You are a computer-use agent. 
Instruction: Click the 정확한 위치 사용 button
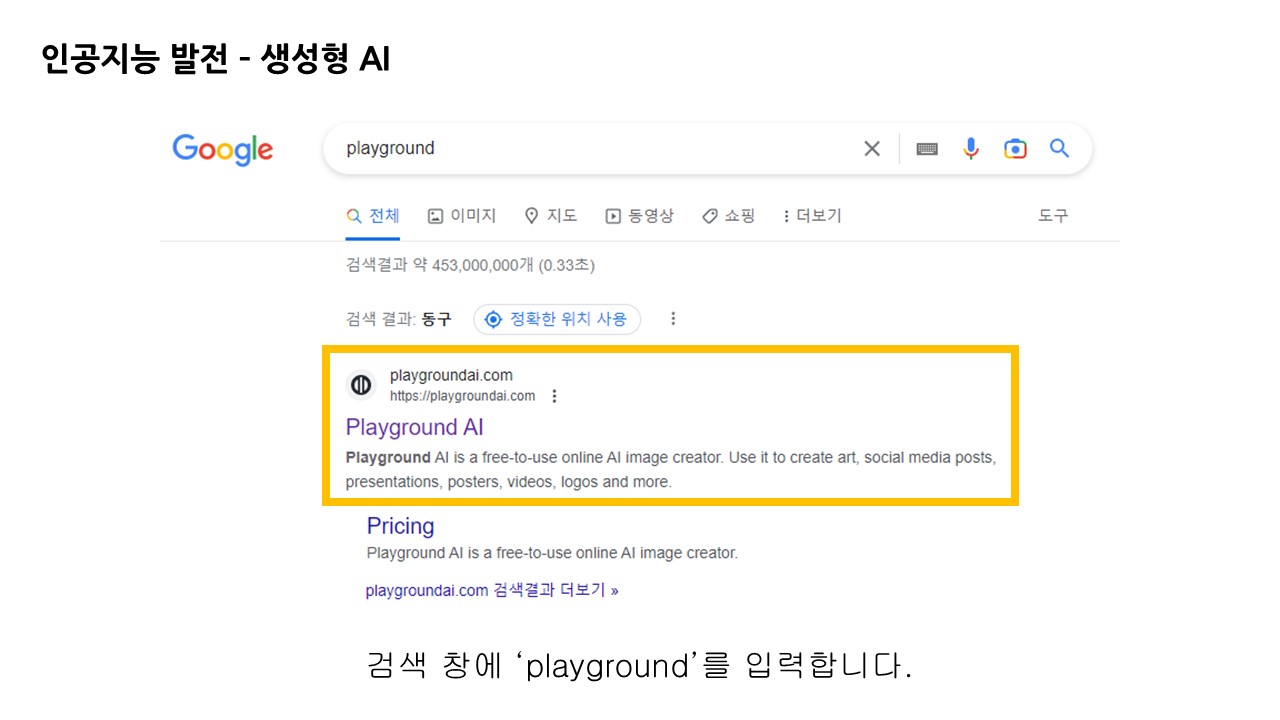pos(557,319)
